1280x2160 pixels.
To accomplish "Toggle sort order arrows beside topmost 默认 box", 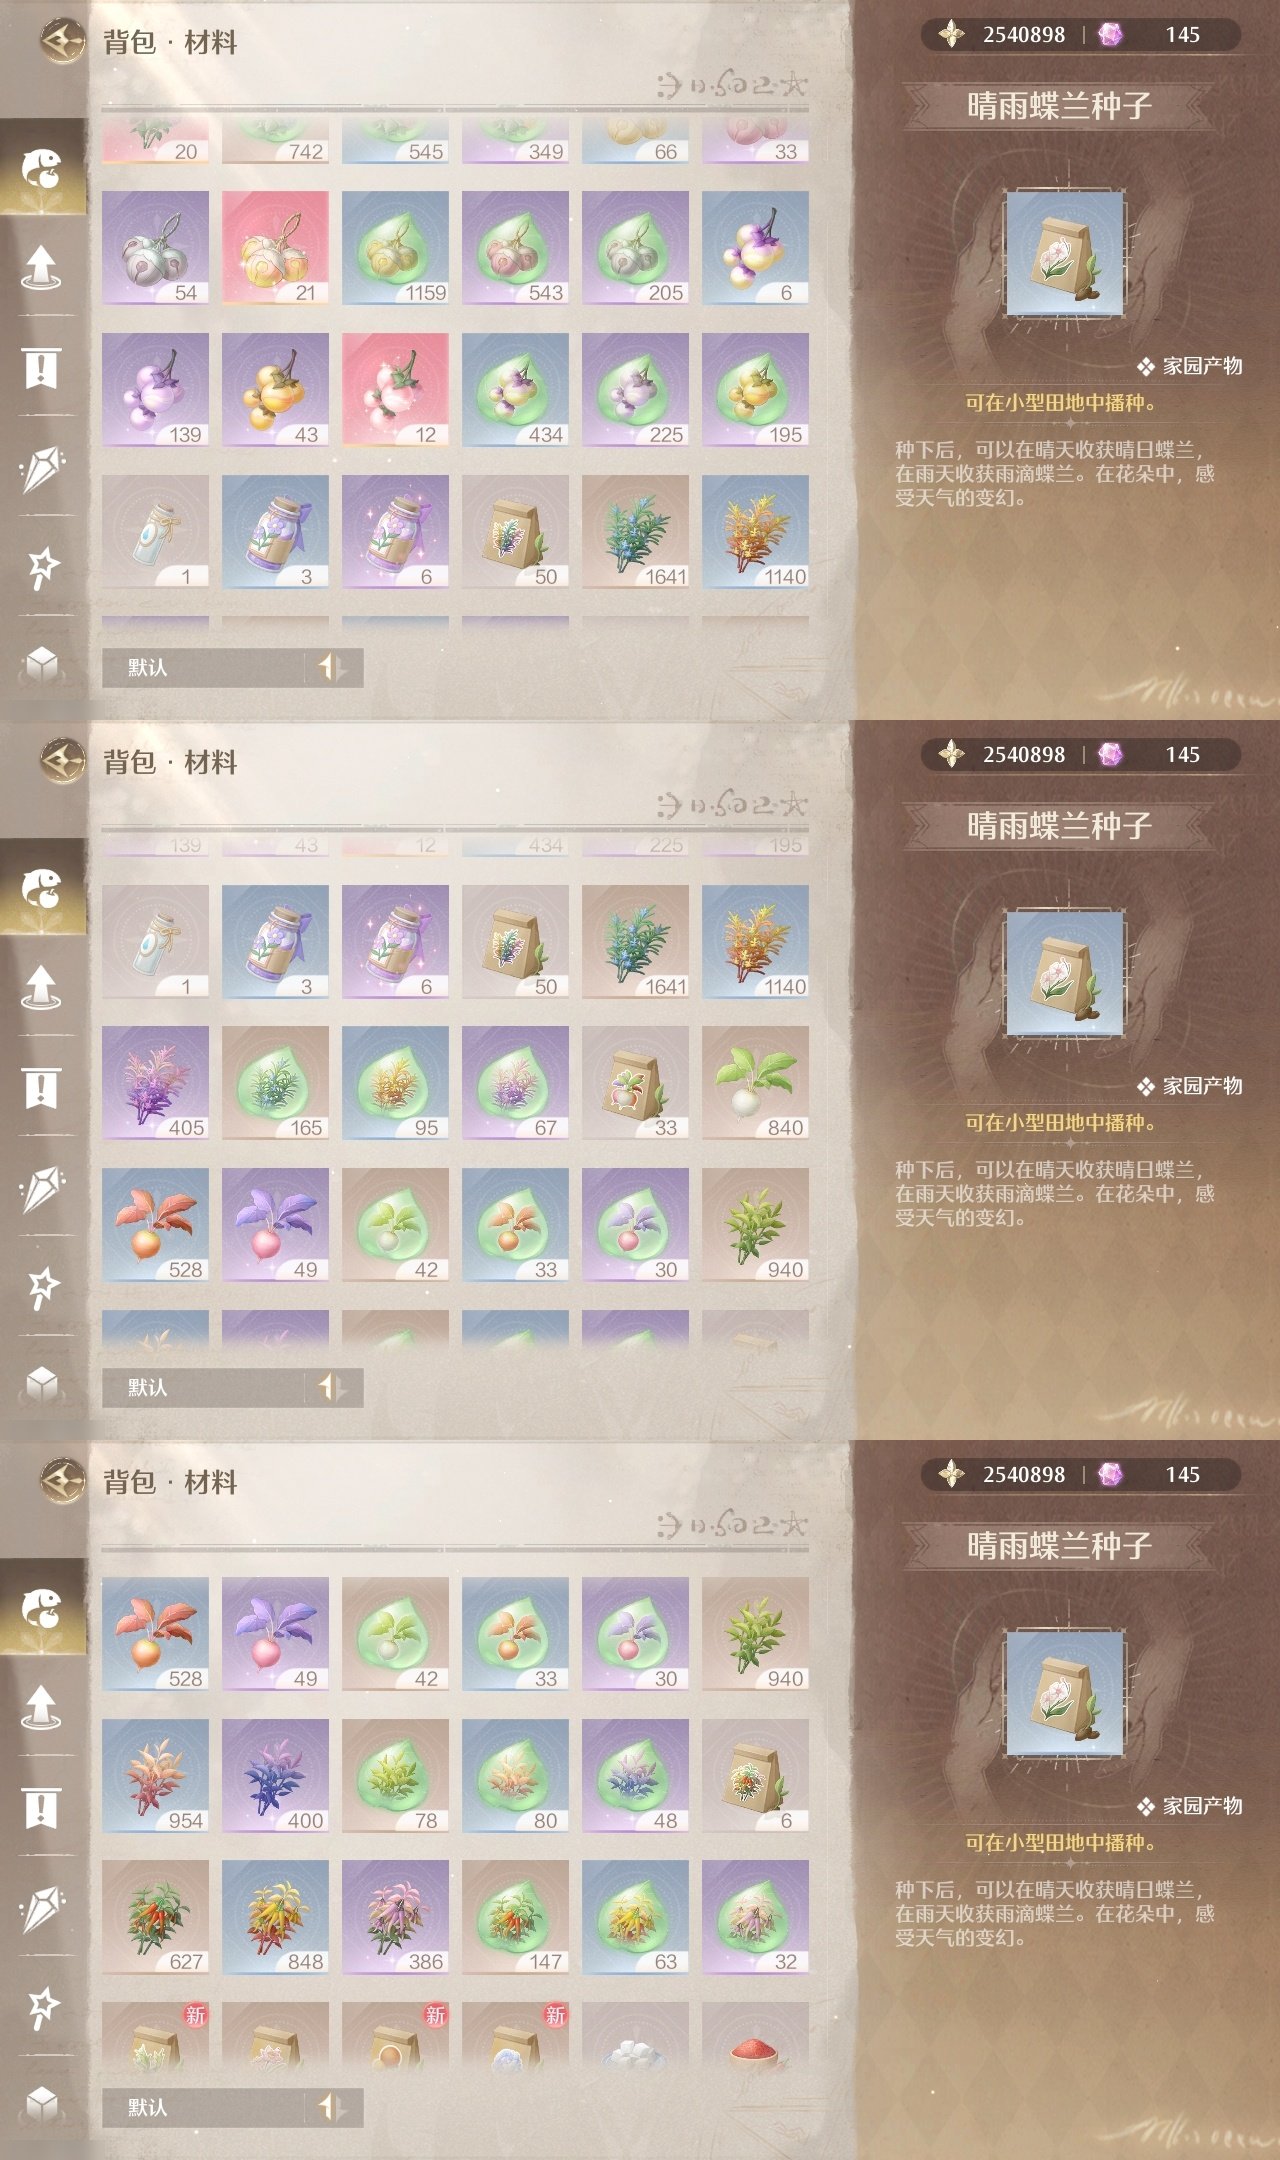I will [x=332, y=667].
